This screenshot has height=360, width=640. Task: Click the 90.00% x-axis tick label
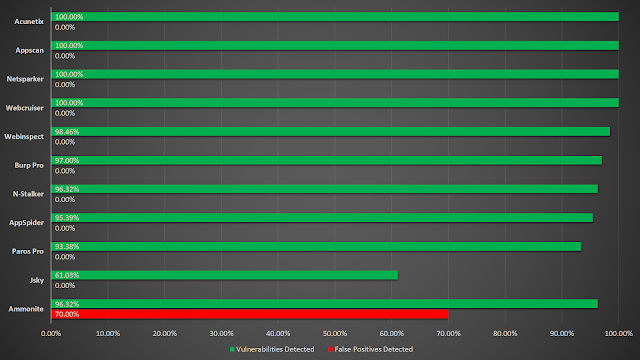coord(562,333)
